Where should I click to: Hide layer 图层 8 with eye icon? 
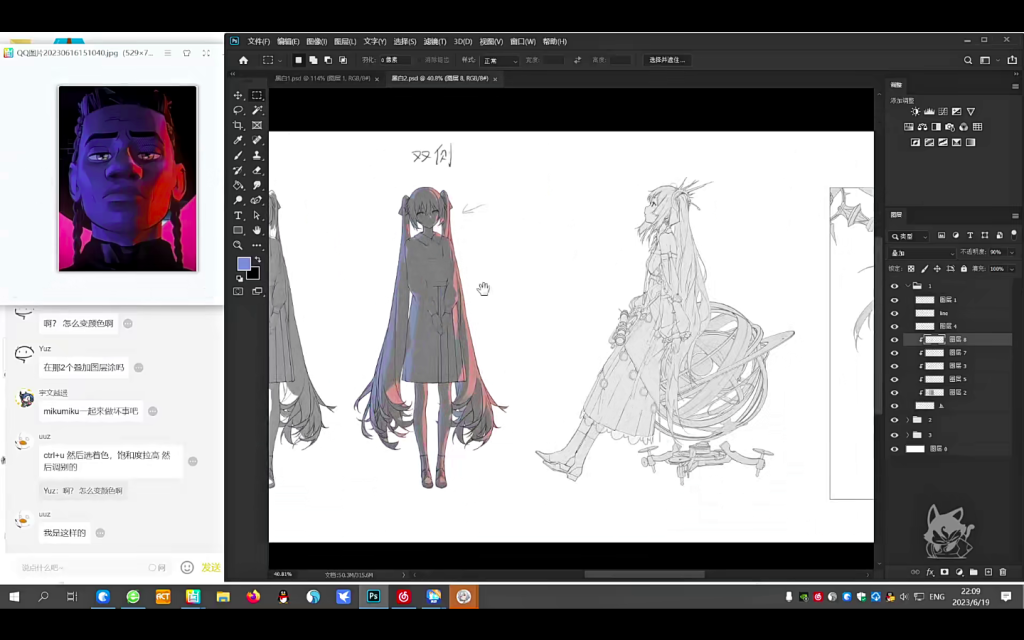tap(894, 340)
